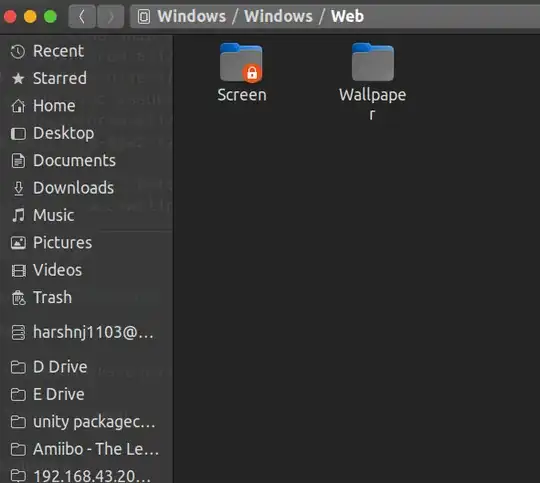This screenshot has height=483, width=540.
Task: Click the Trash bin icon
Action: click(18, 298)
